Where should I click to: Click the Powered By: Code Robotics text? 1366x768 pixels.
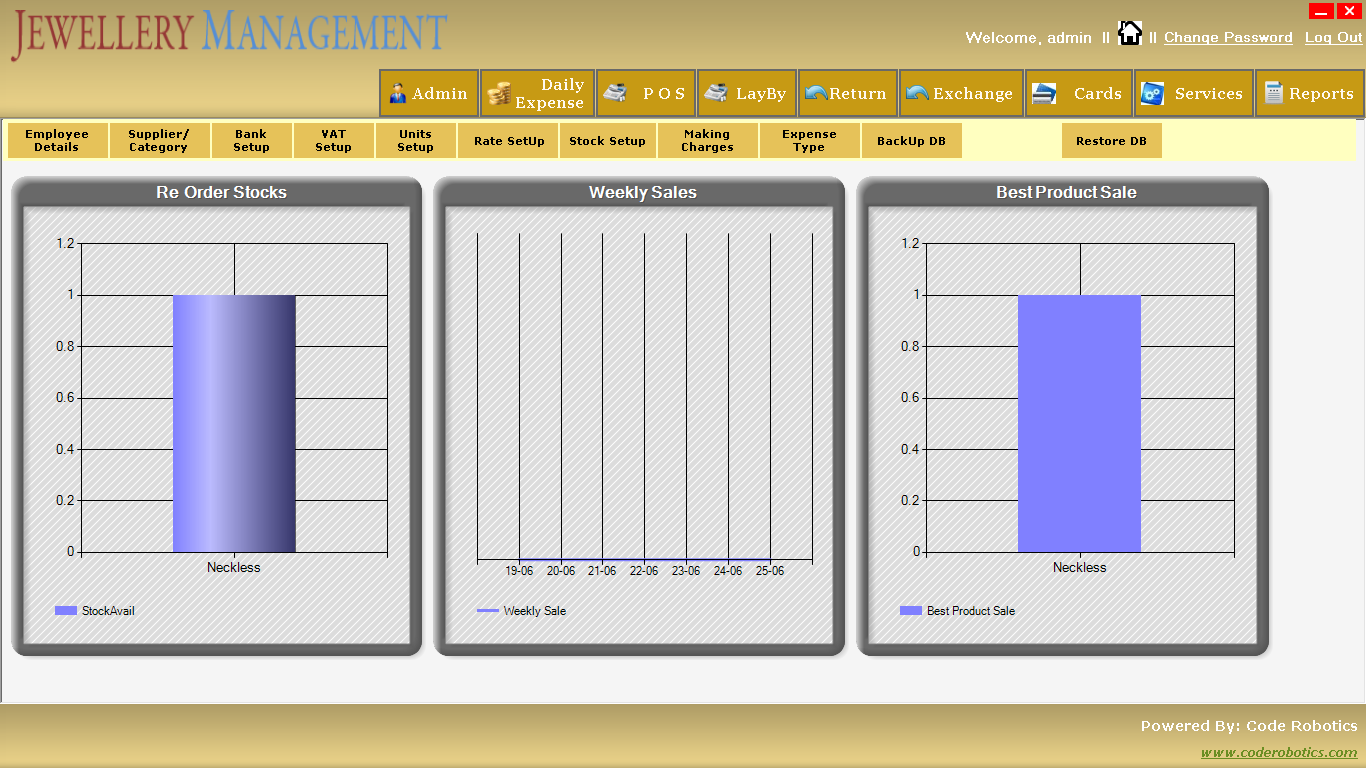[1249, 726]
